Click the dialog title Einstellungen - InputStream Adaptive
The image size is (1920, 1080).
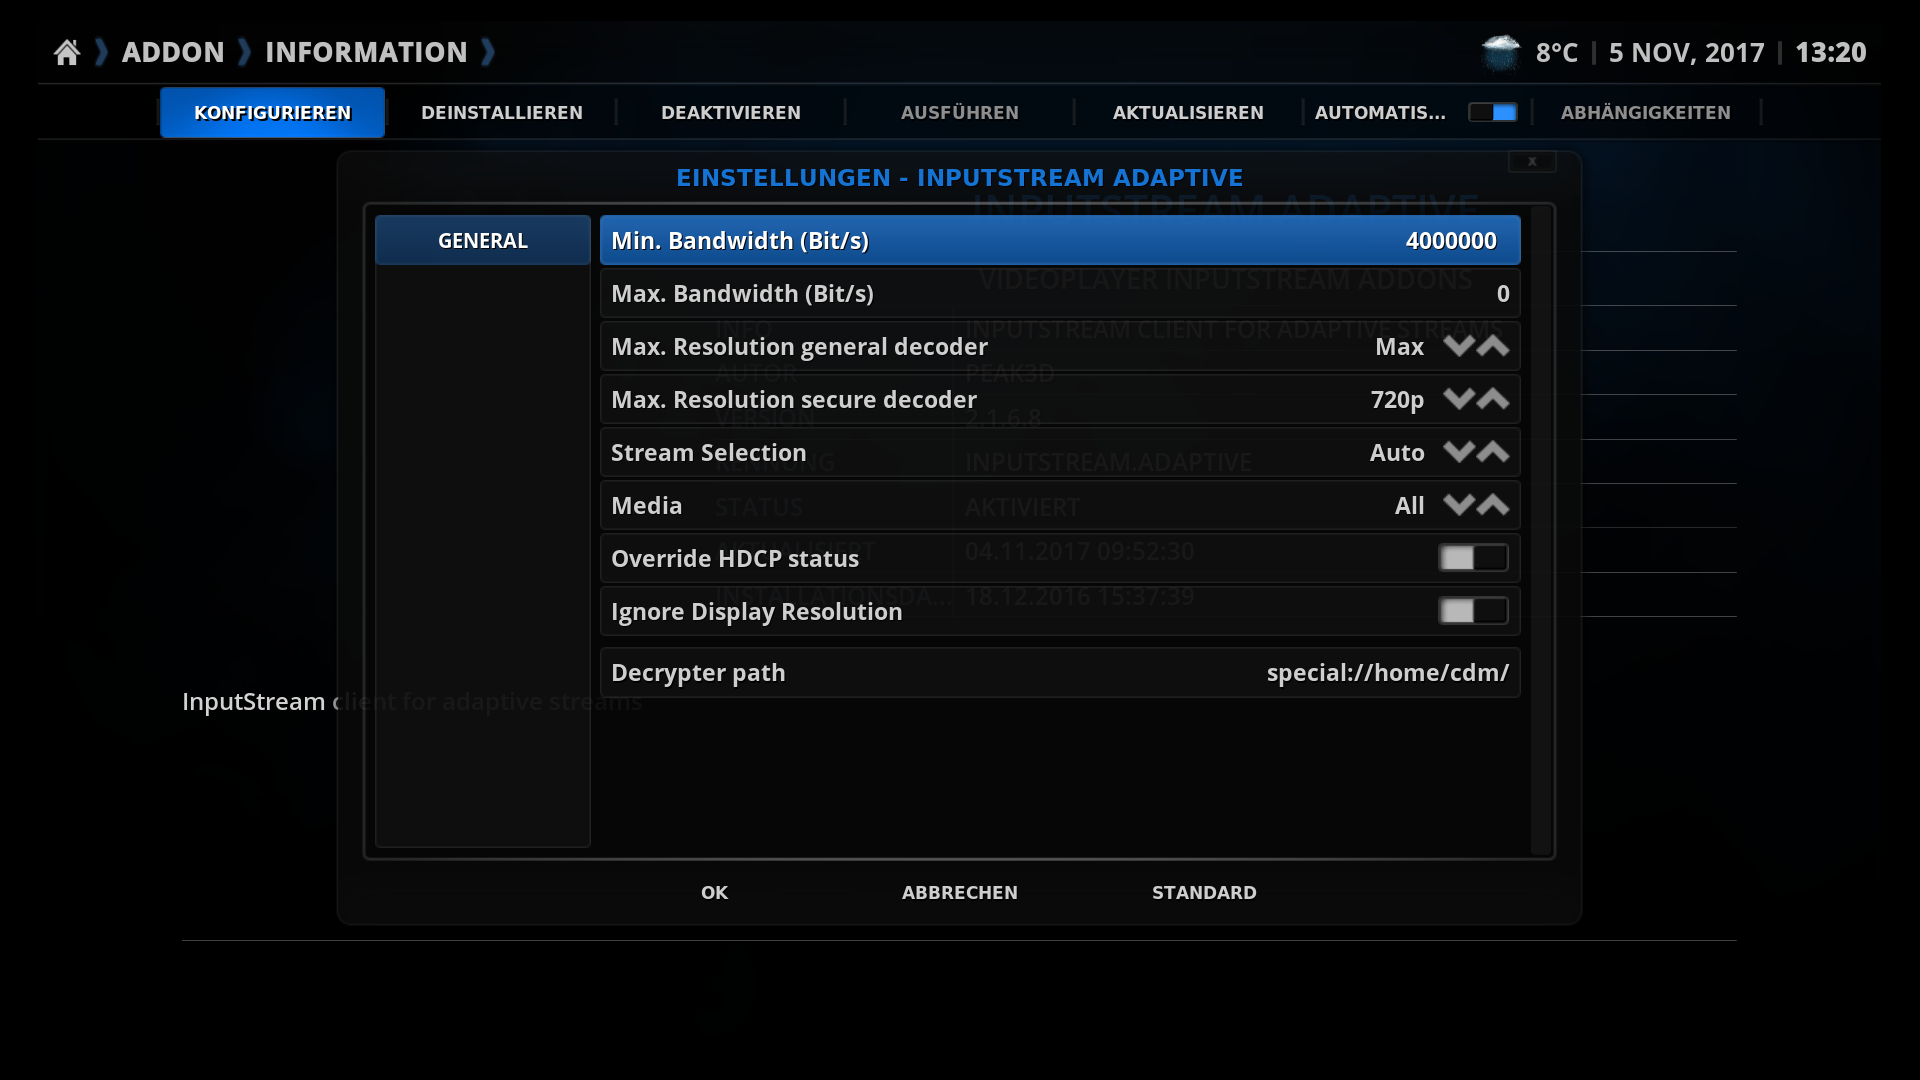point(960,177)
